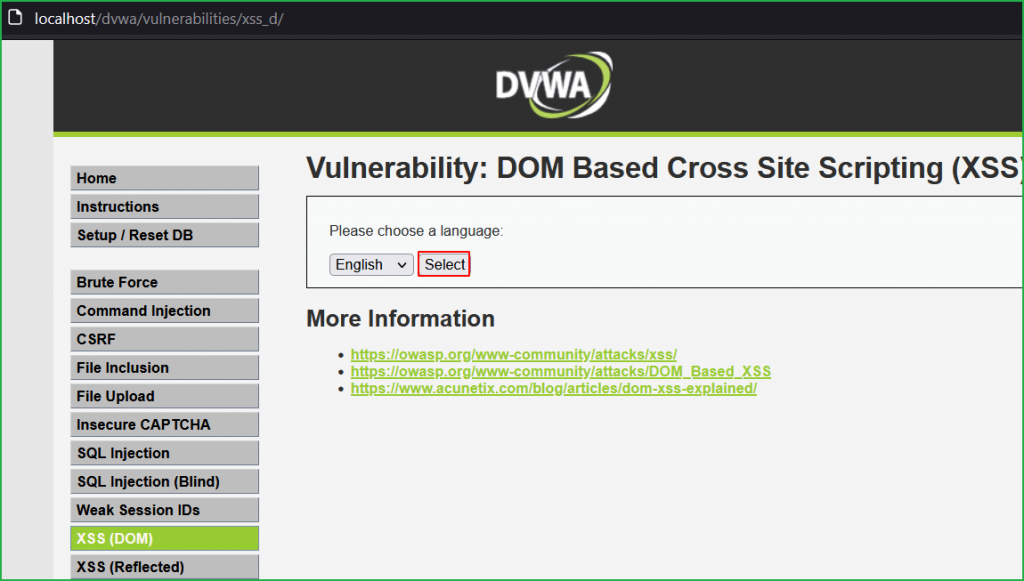Open the OWASP attacks/xss link
The image size is (1024, 581).
click(513, 354)
